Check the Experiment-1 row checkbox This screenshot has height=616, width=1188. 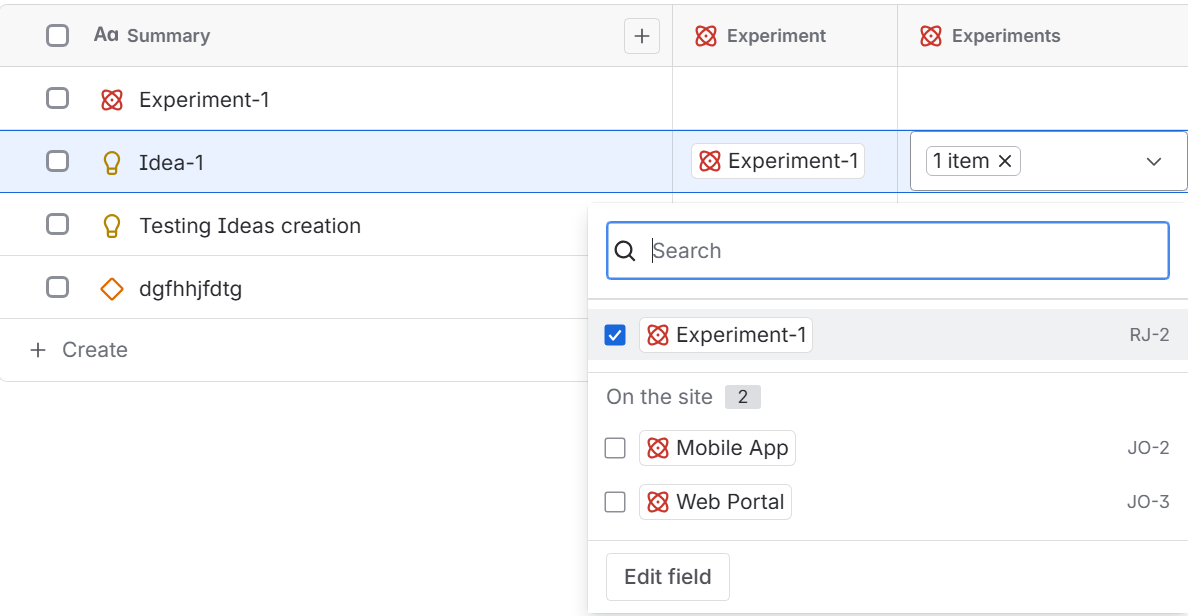tap(58, 98)
